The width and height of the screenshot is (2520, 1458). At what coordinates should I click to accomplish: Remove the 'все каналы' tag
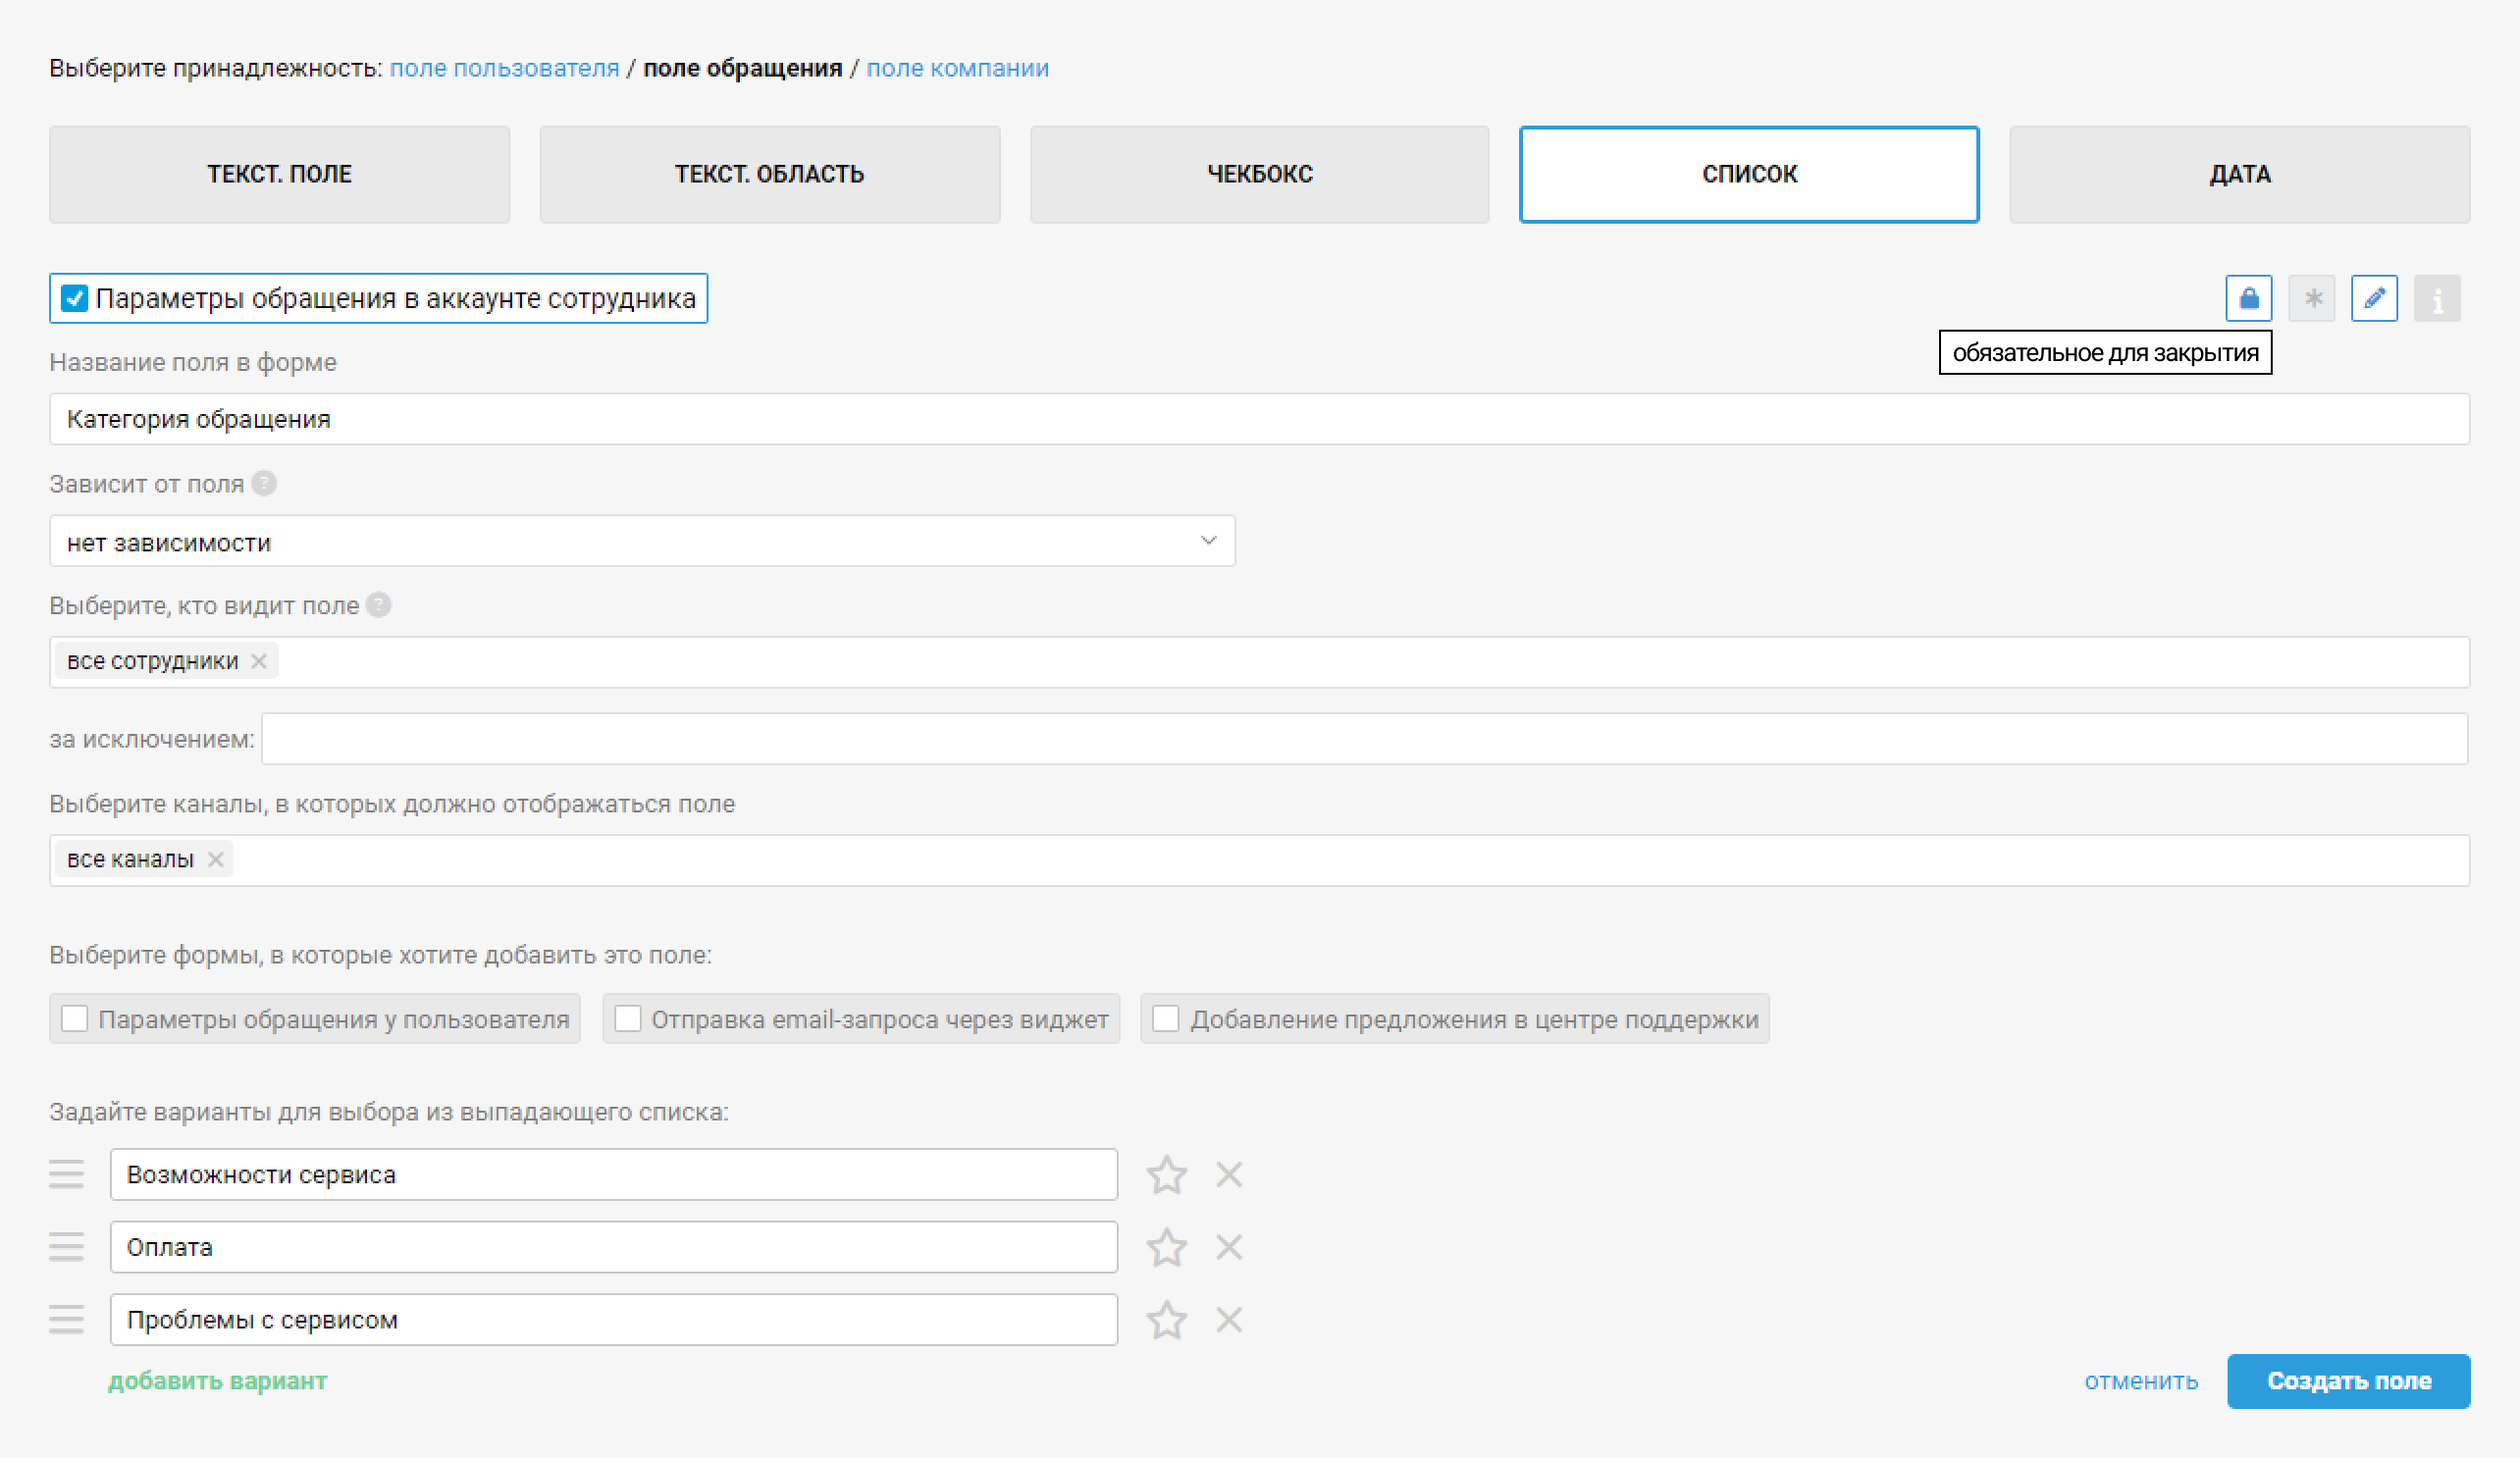click(x=215, y=859)
